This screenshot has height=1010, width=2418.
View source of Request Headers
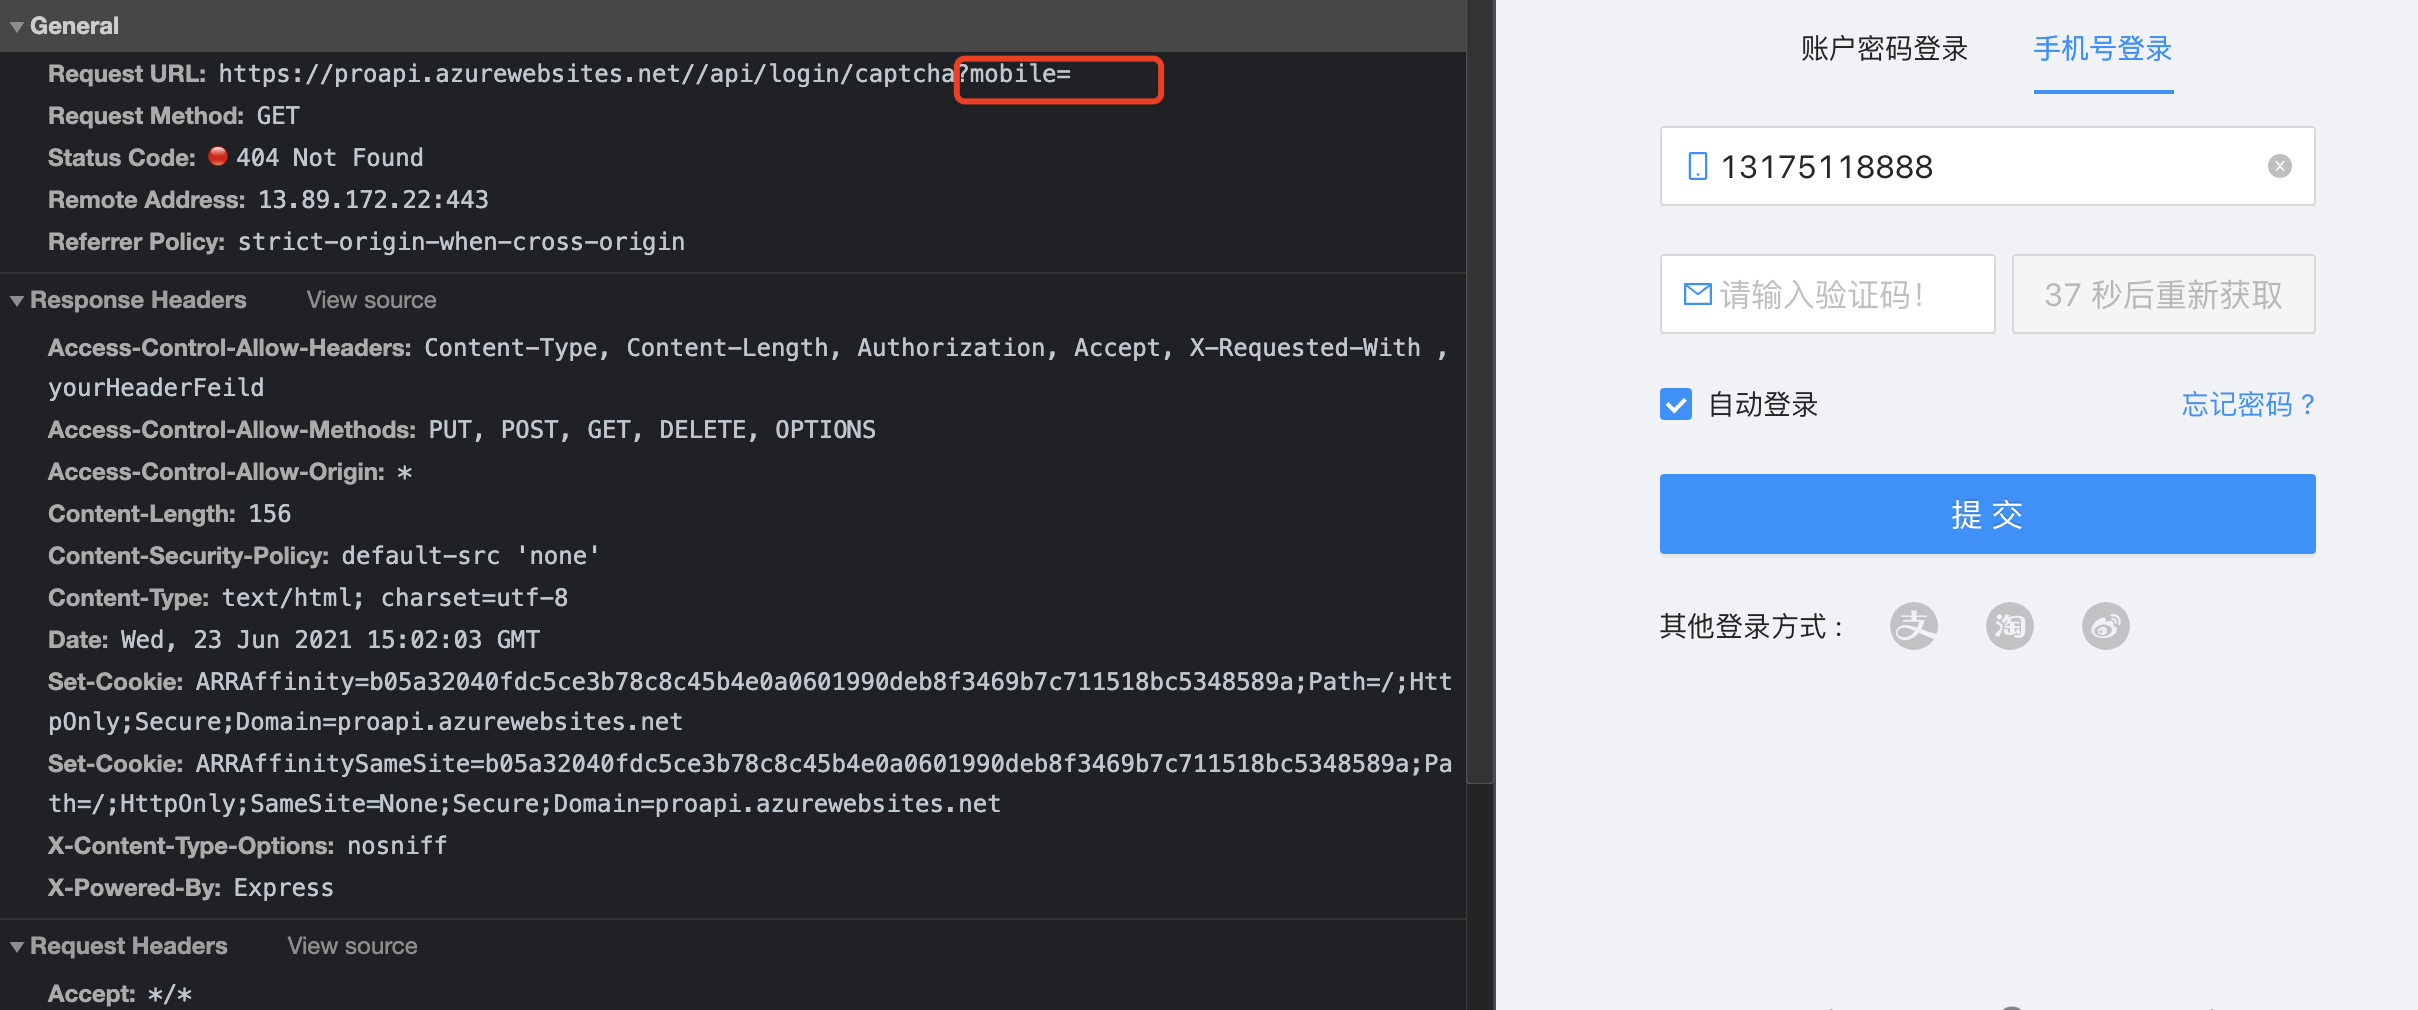point(351,945)
